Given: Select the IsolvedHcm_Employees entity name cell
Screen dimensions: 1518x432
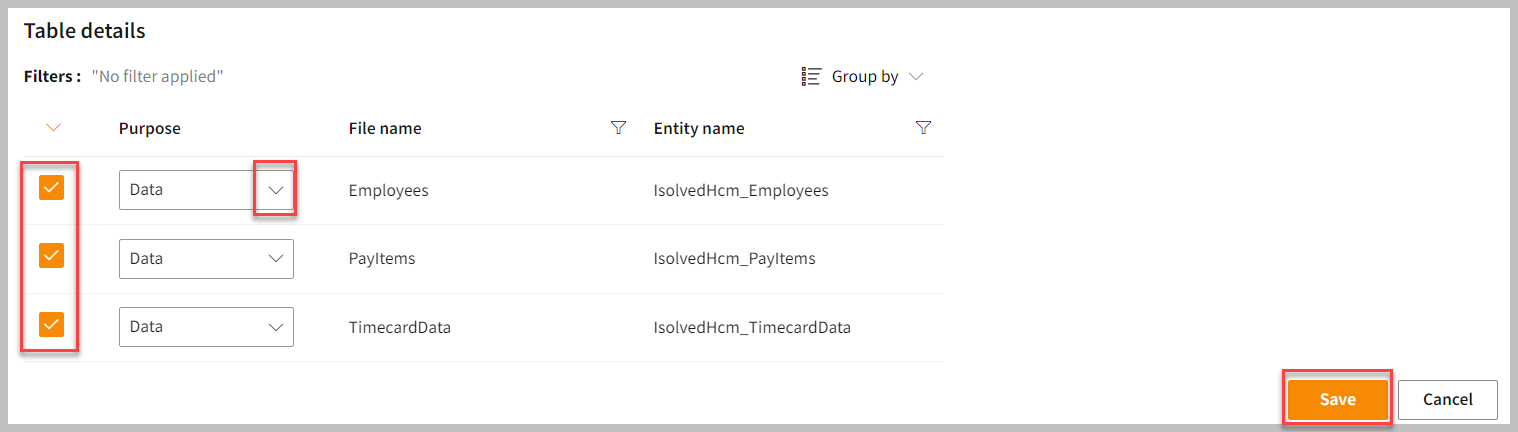Looking at the screenshot, I should pyautogui.click(x=741, y=190).
